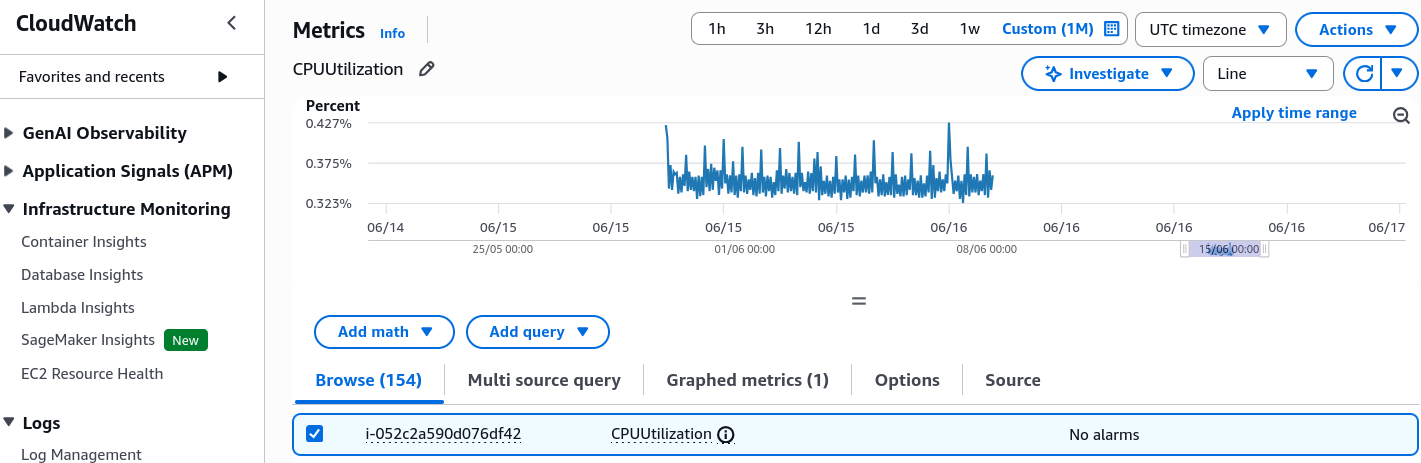This screenshot has height=463, width=1421.
Task: Switch to the Graphed metrics (1) tab
Action: point(747,380)
